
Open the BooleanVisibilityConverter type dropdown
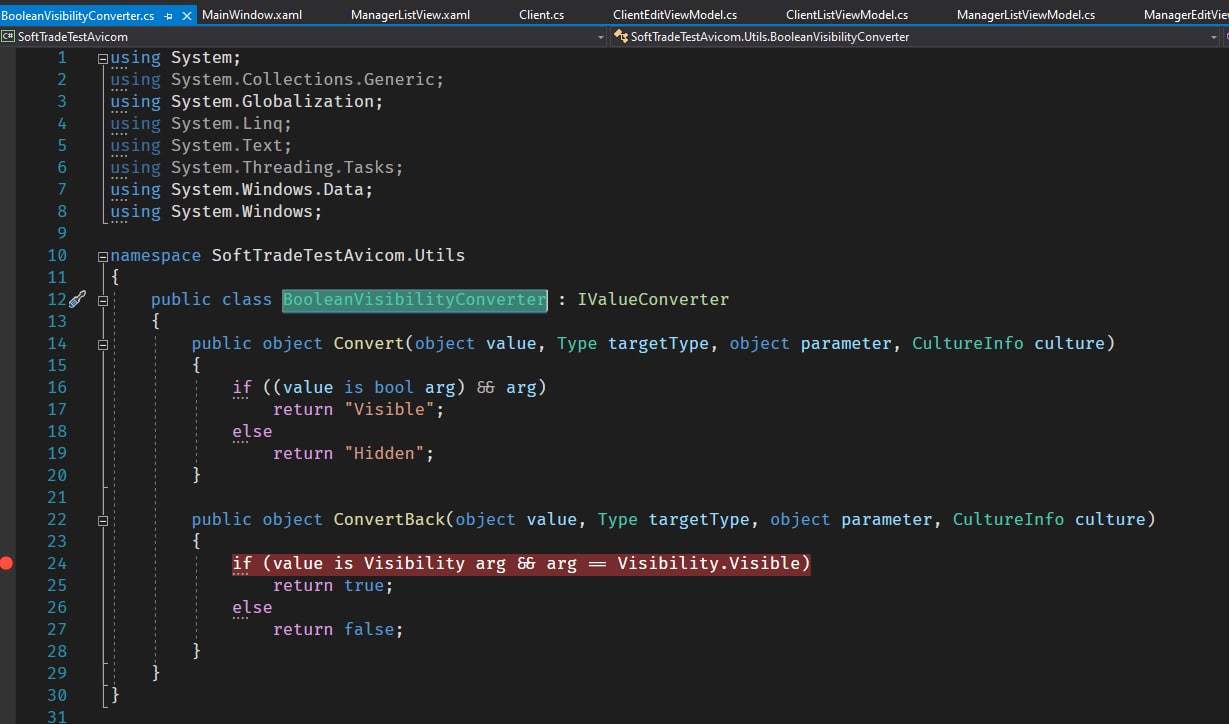[1212, 37]
